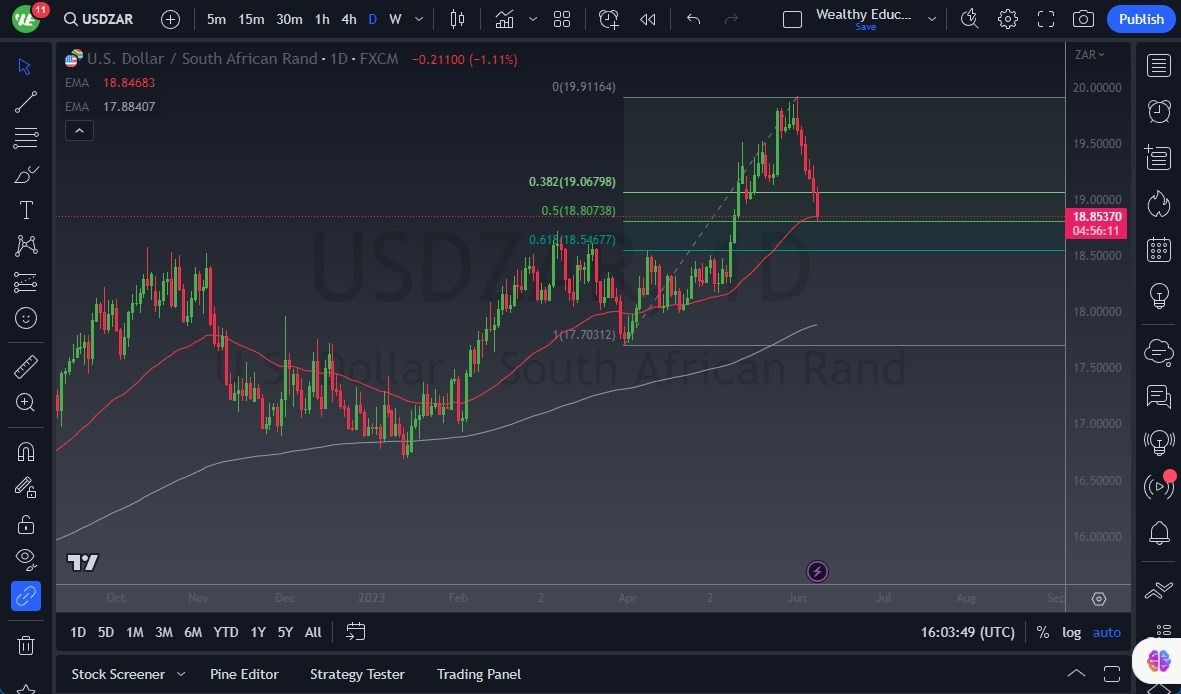Toggle auto scale on the price axis
Image resolution: width=1181 pixels, height=694 pixels.
pyautogui.click(x=1106, y=632)
